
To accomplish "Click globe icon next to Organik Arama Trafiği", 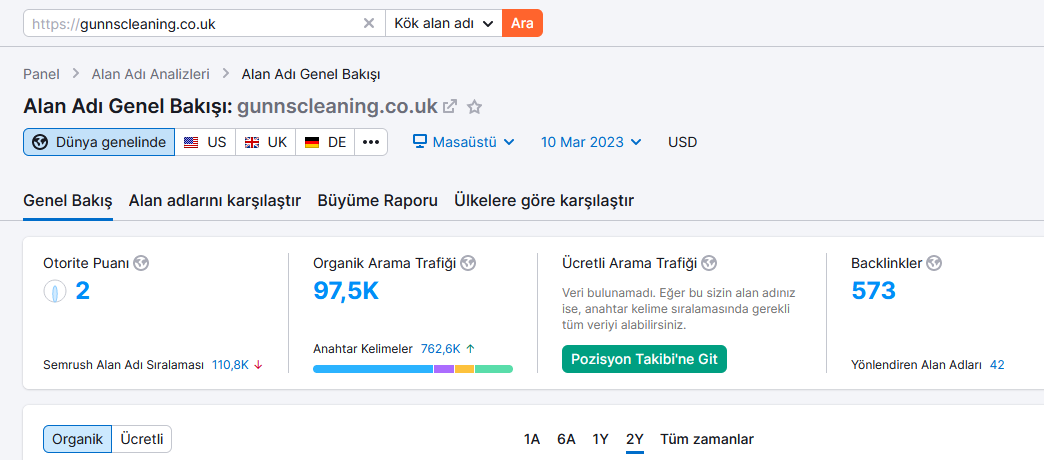I will click(x=469, y=263).
